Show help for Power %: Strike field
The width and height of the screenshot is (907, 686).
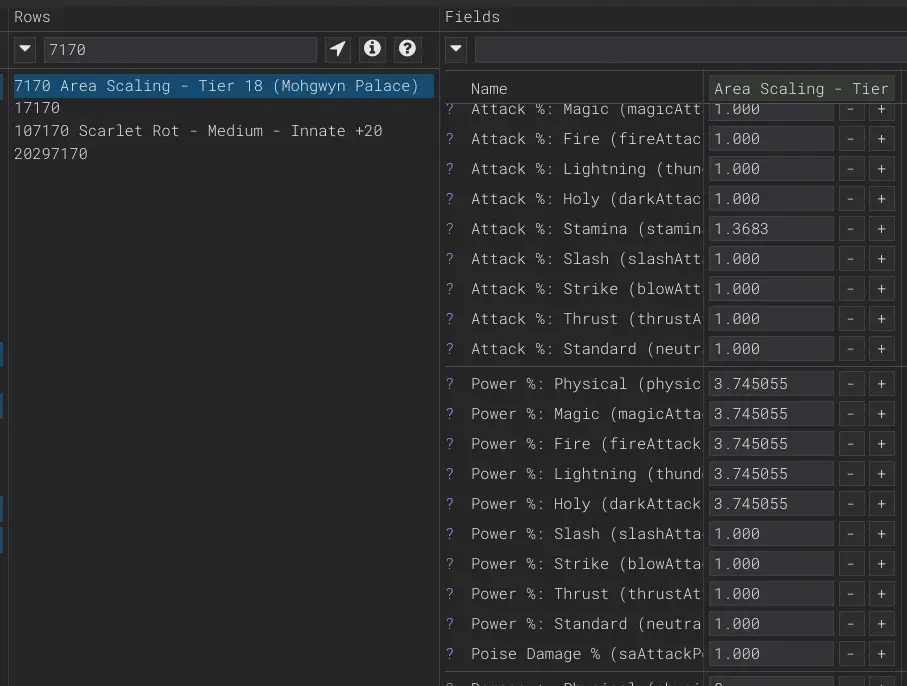[450, 564]
